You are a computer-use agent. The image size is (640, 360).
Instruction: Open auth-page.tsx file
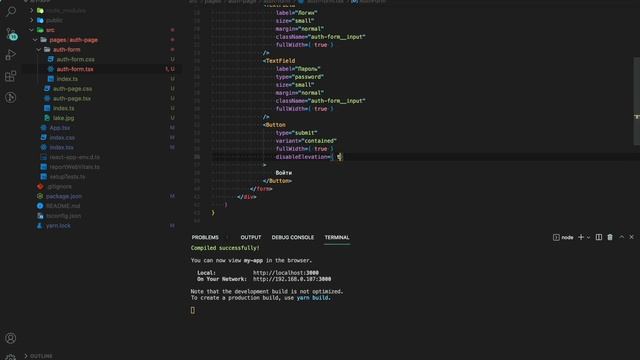click(72, 98)
